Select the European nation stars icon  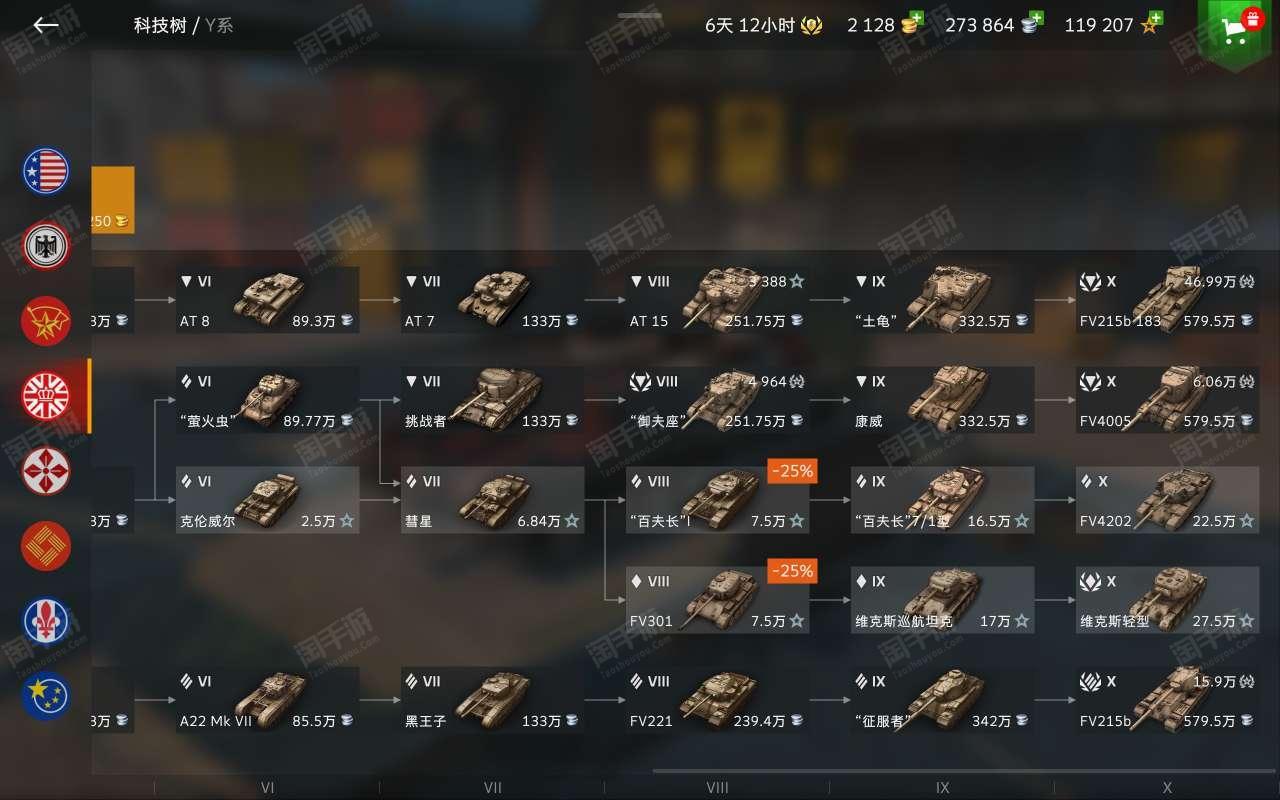[46, 696]
